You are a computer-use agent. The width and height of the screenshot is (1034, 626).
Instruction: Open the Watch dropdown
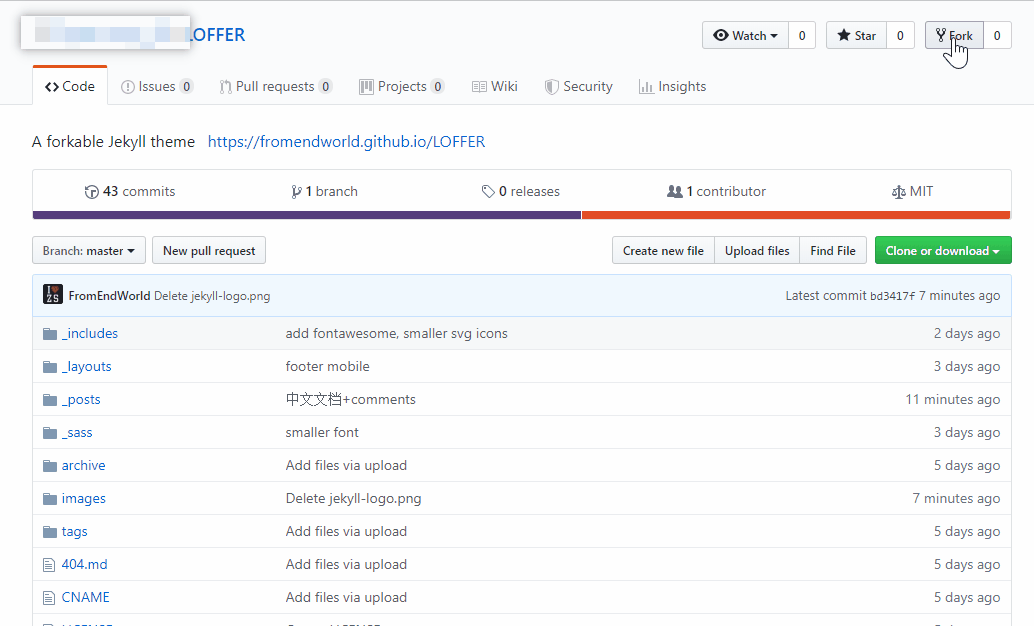point(745,36)
